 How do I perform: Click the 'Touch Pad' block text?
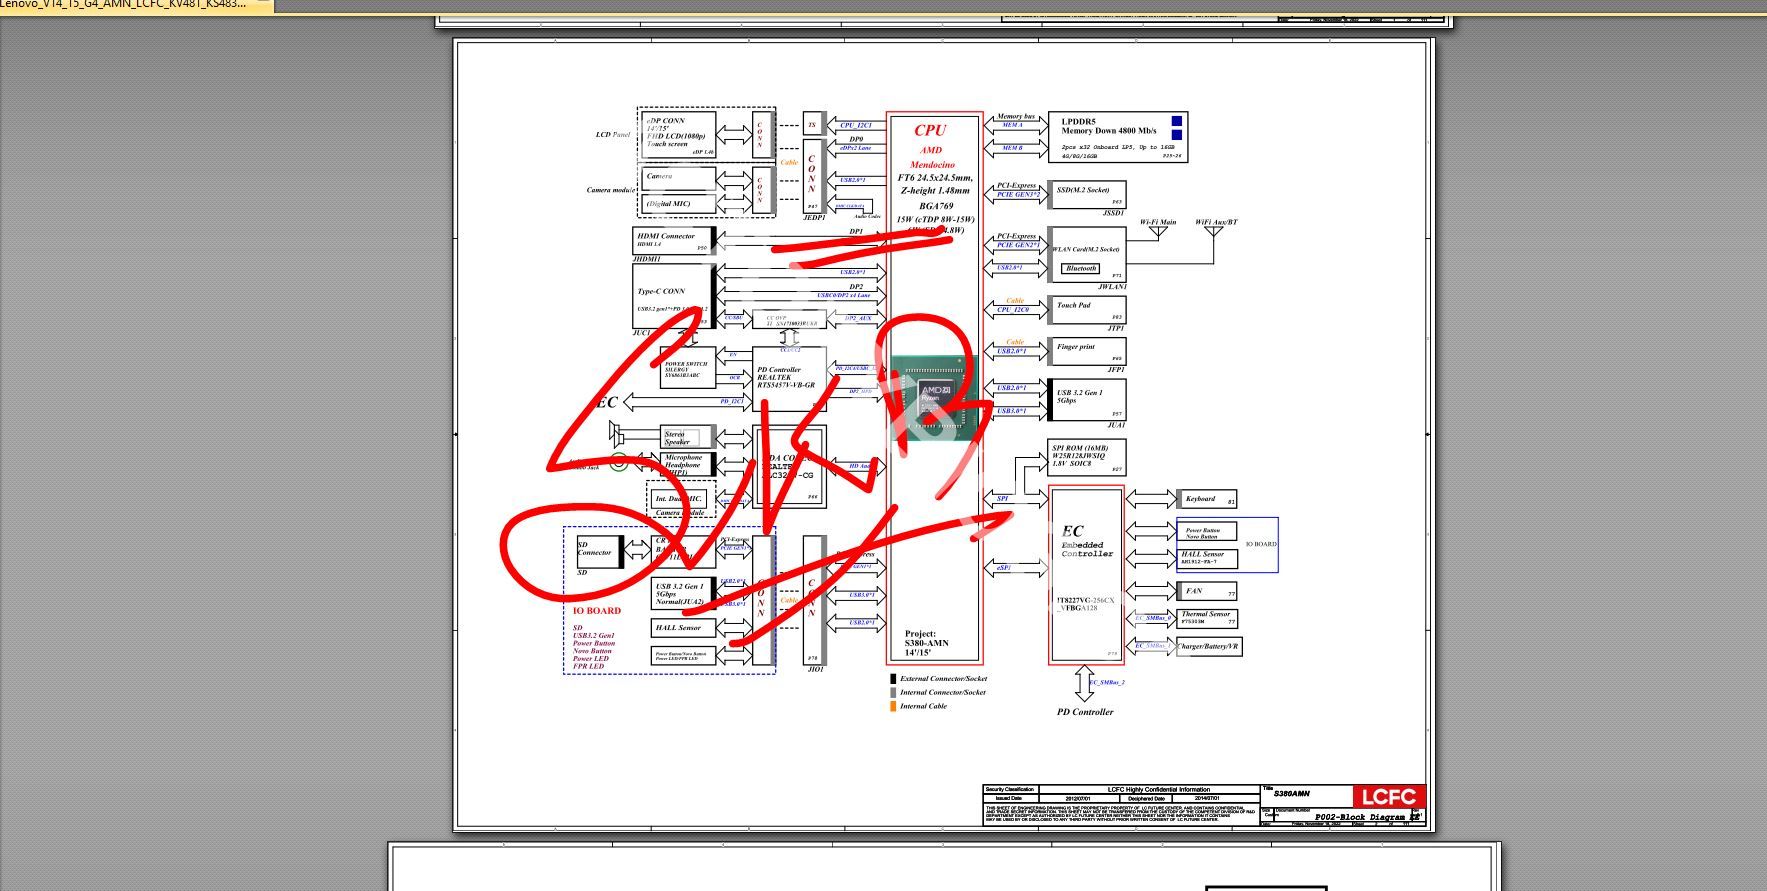coord(1074,305)
